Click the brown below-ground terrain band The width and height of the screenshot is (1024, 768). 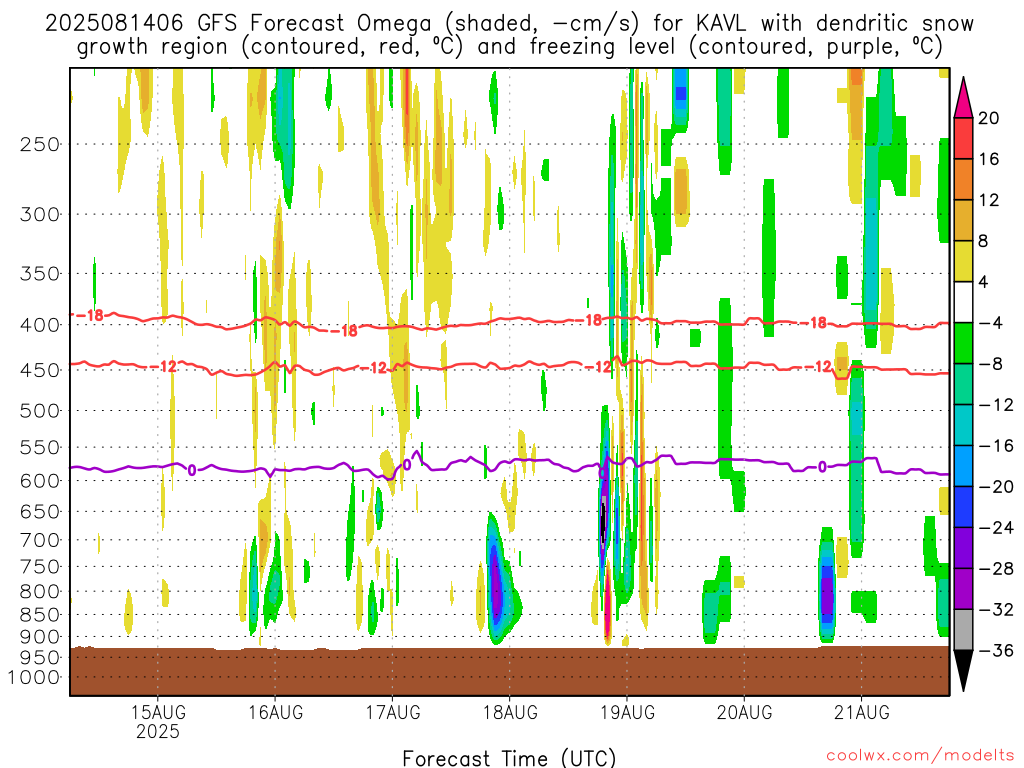pos(509,671)
